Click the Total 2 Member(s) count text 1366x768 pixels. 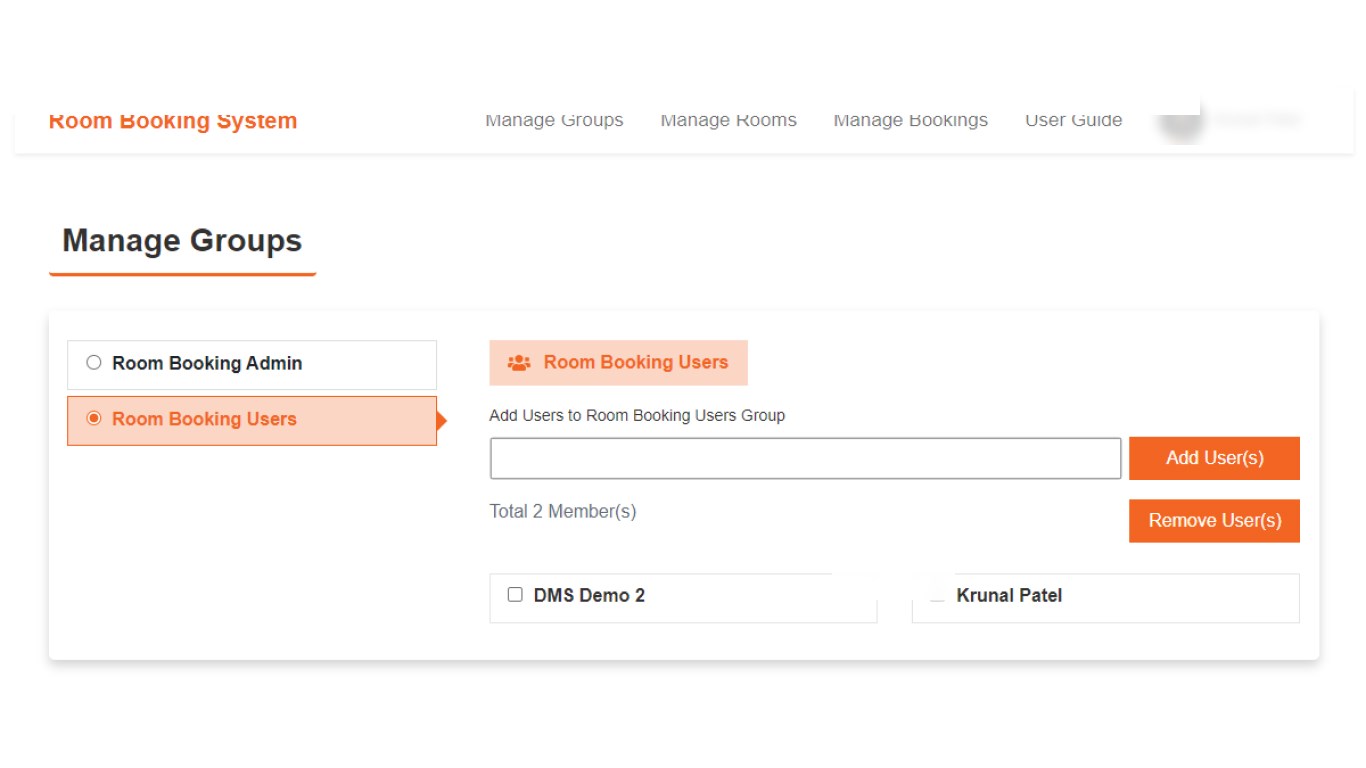point(563,512)
